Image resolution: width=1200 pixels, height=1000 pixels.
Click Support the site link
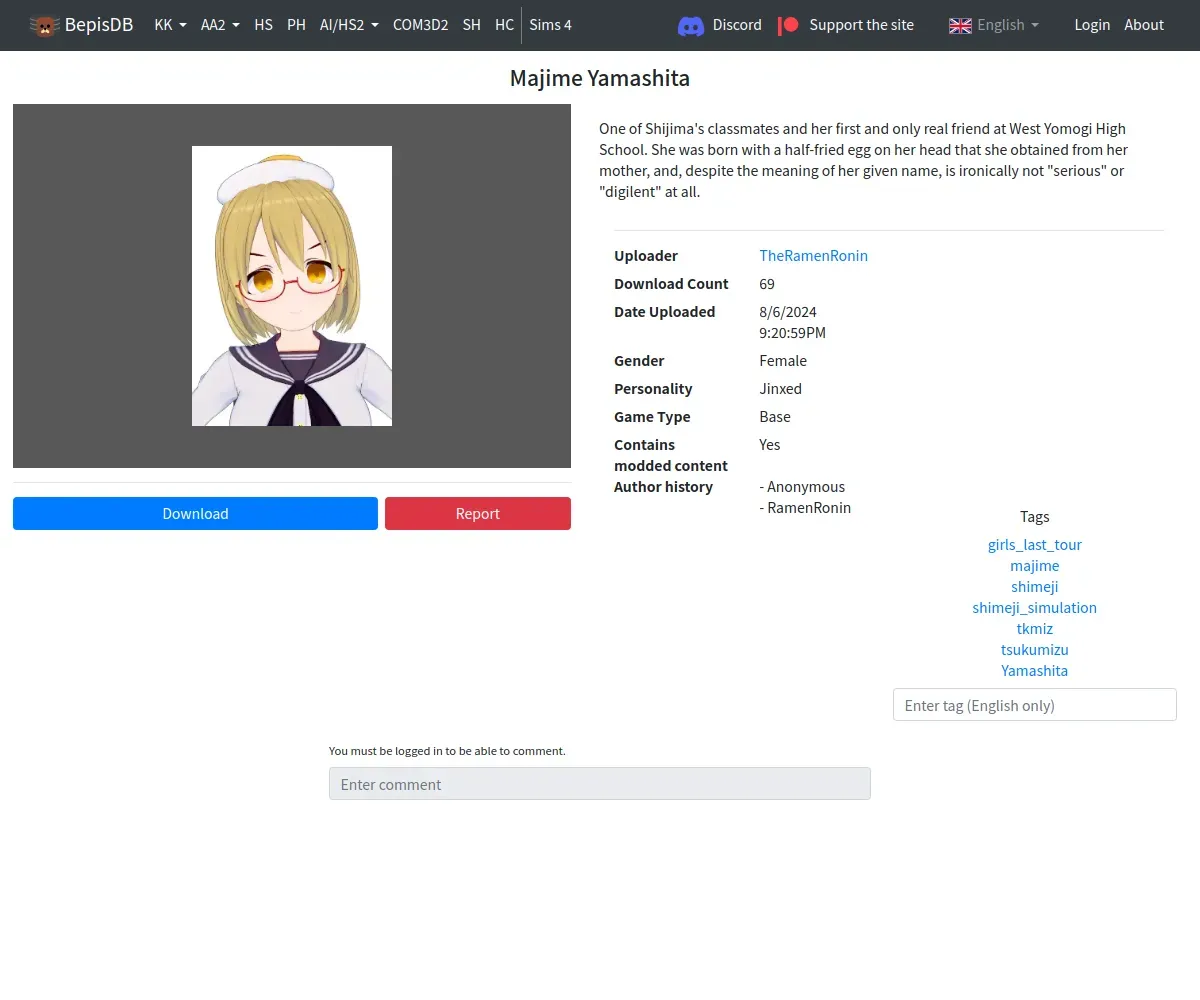pos(861,25)
